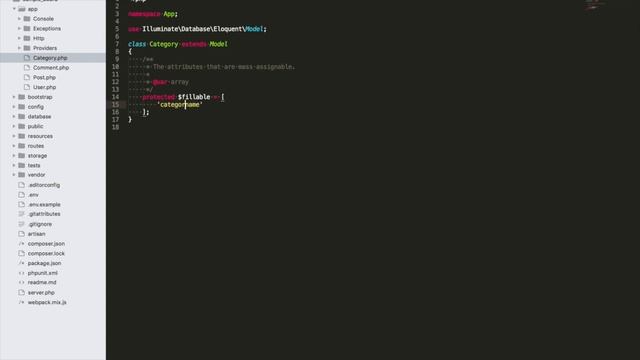Expand the Console folder arrow
The image size is (640, 360).
[19, 19]
